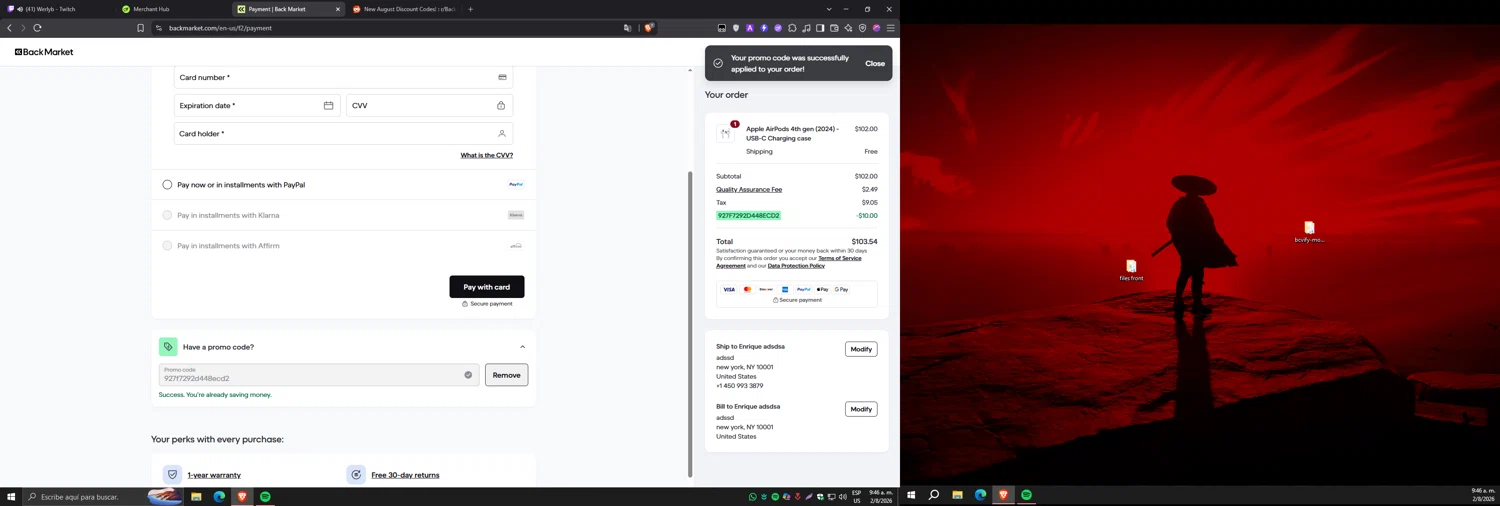Open the 'files front' desktop icon
The image size is (1500, 506).
tap(1131, 270)
